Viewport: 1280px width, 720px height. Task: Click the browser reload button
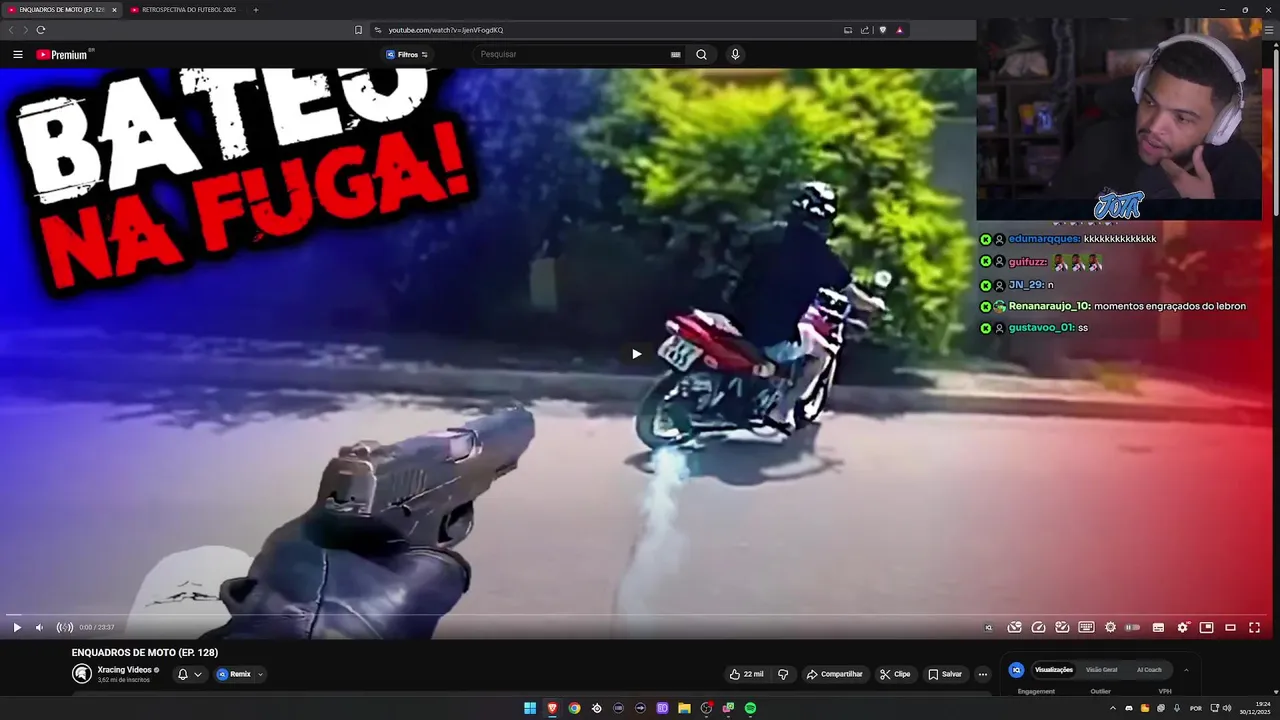click(x=41, y=30)
